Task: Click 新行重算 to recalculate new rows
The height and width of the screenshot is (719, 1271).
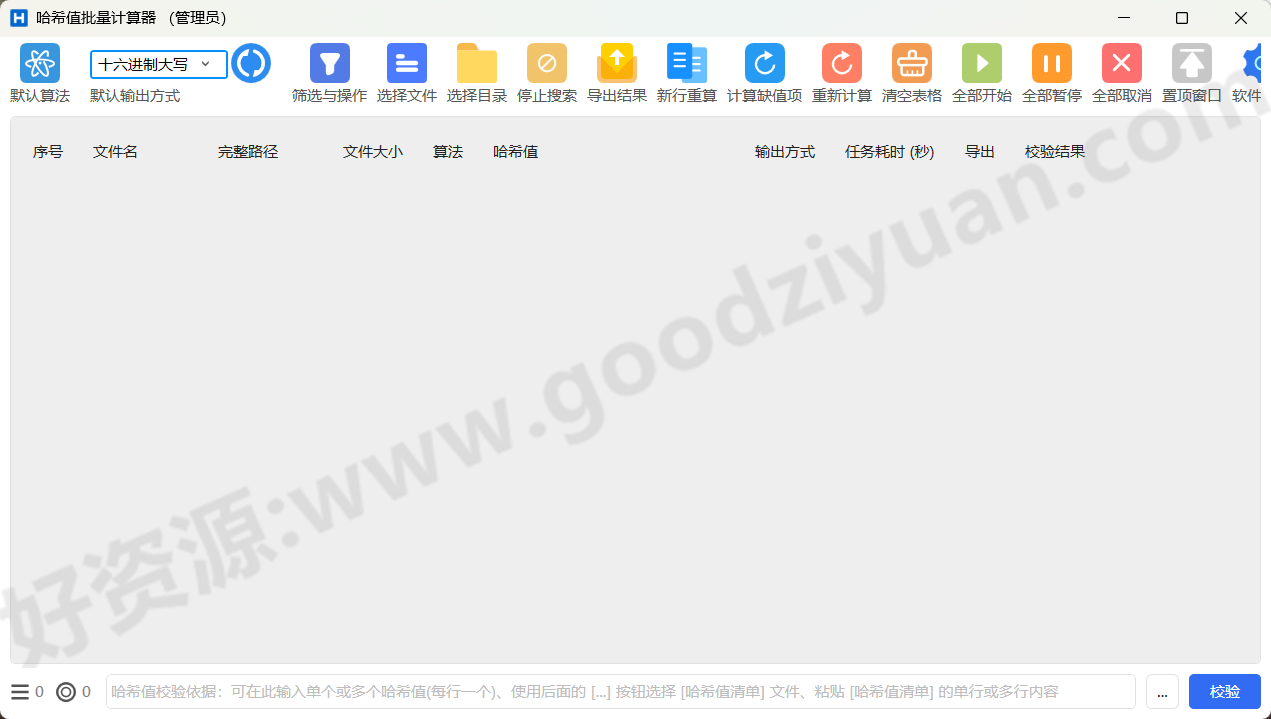Action: tap(686, 63)
